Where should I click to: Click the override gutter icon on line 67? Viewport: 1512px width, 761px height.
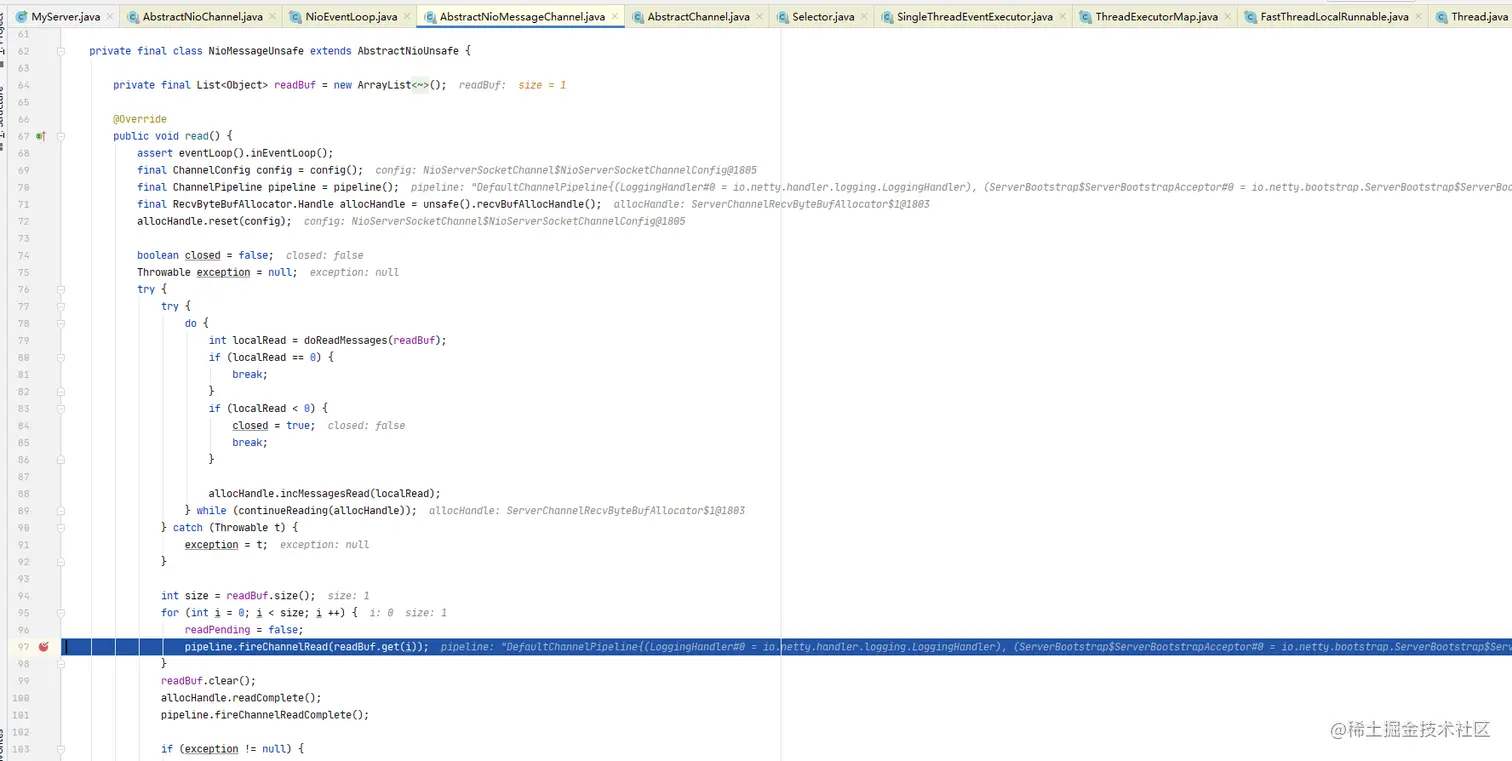pyautogui.click(x=41, y=136)
